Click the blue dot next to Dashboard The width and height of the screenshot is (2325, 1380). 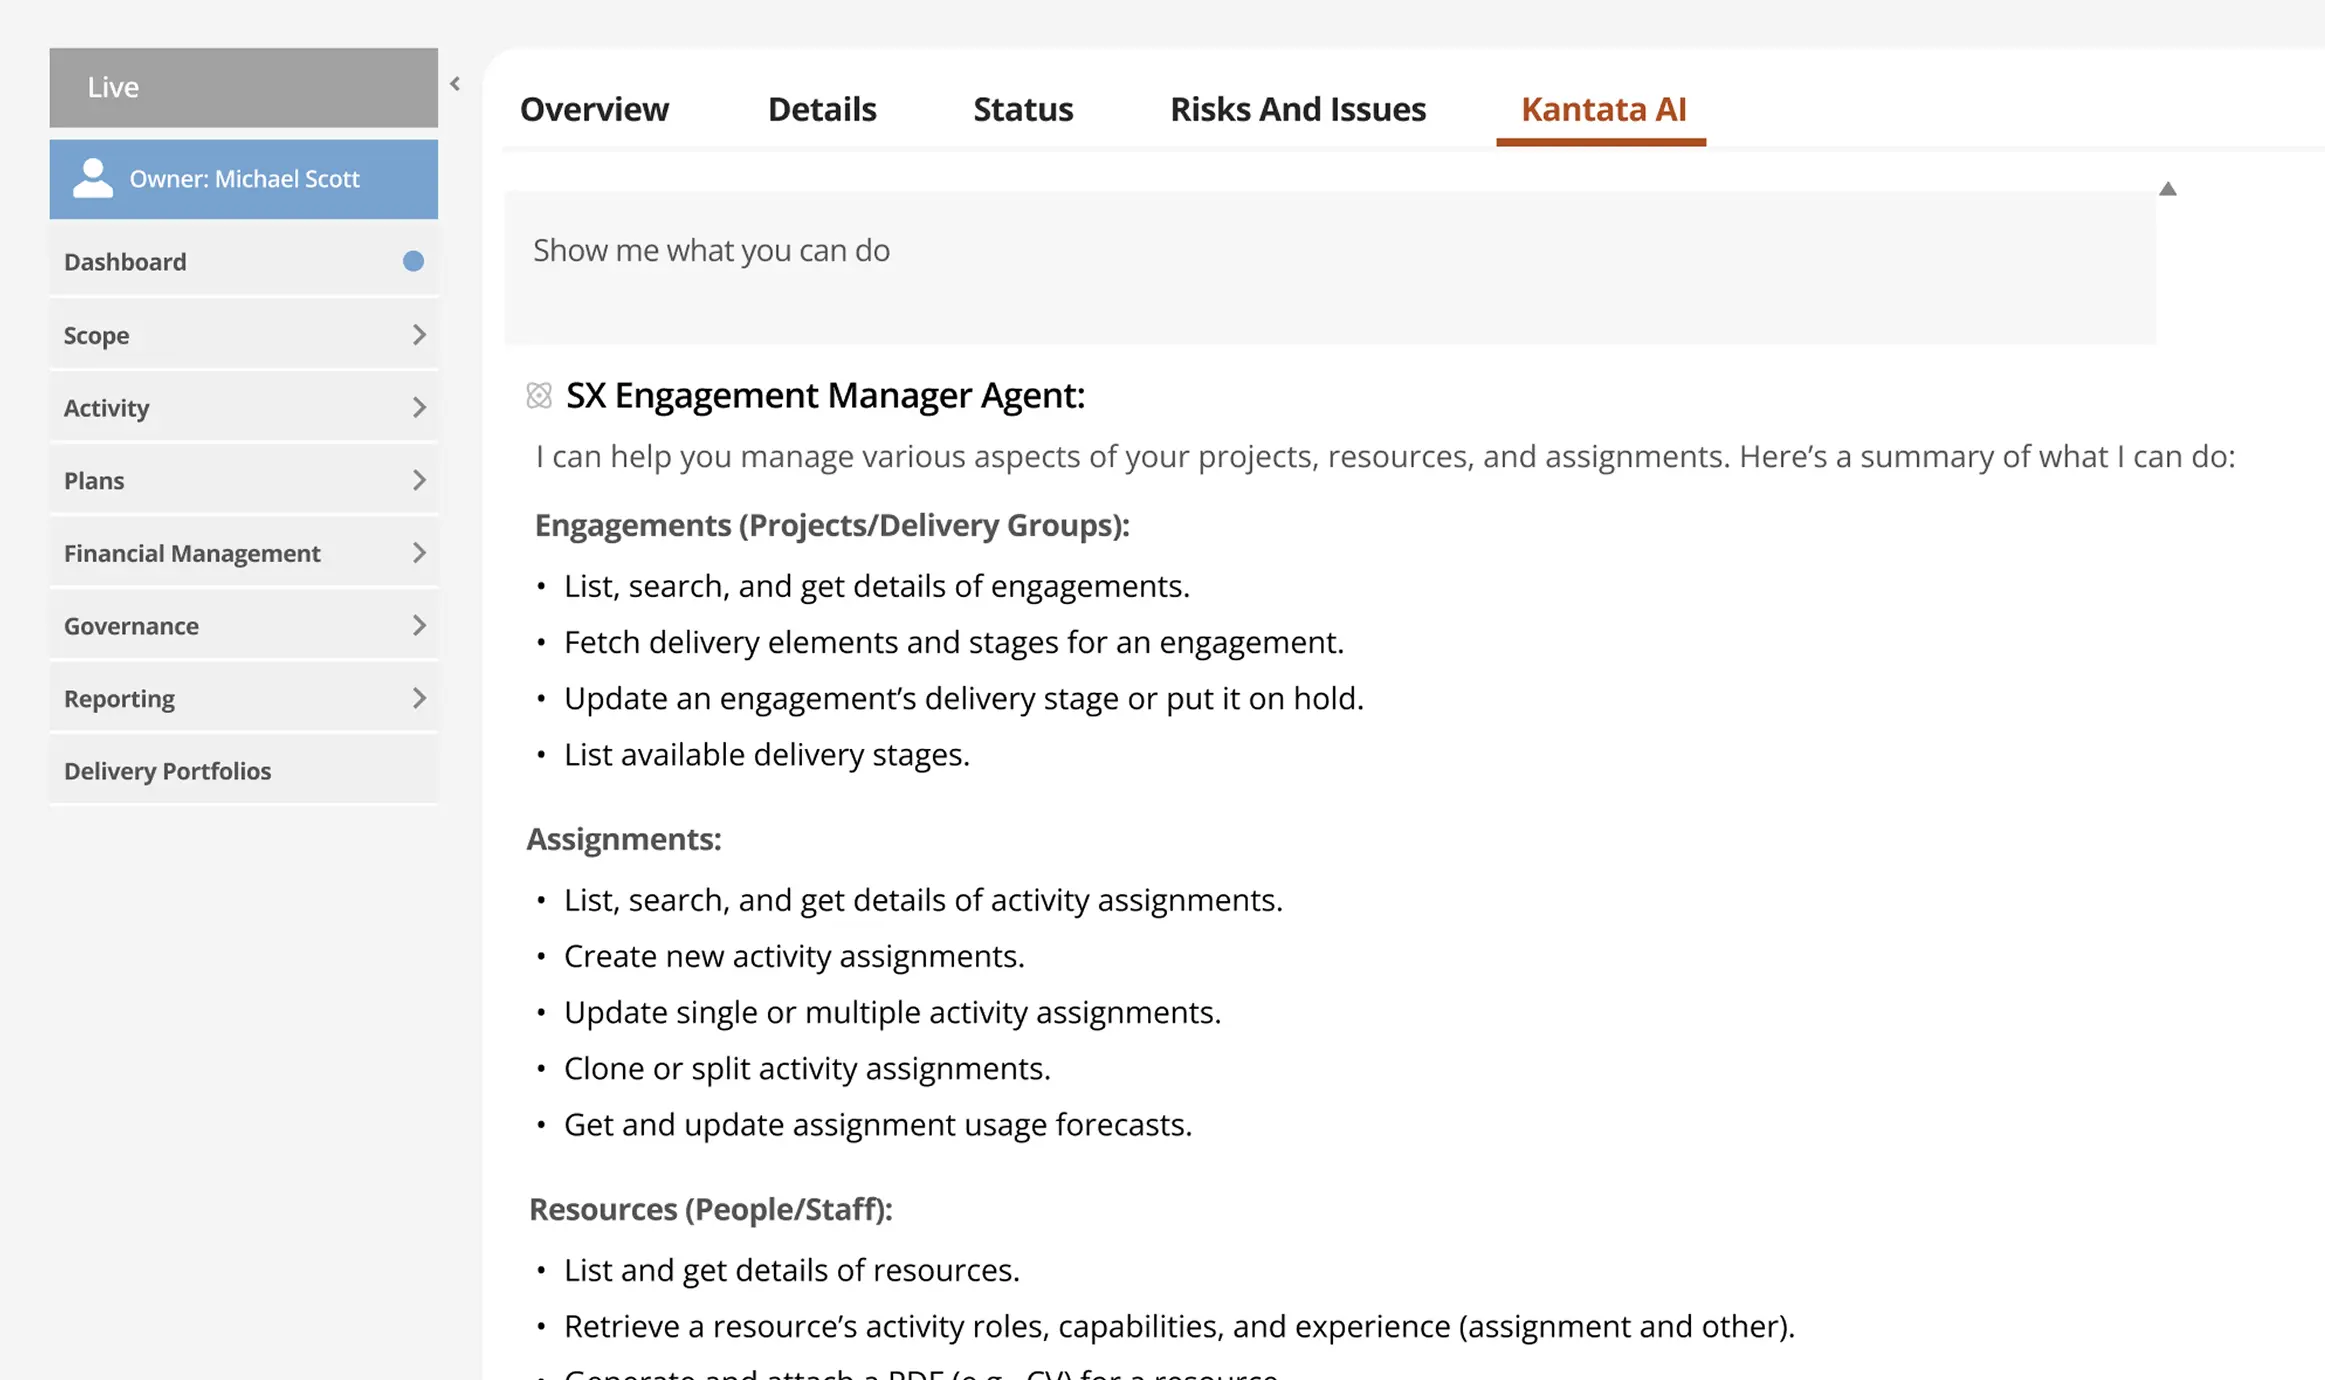[412, 261]
